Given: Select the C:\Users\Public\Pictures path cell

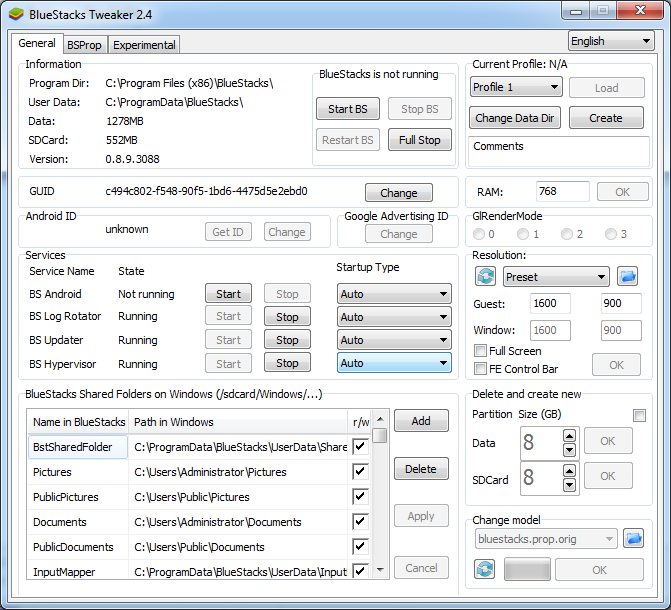Looking at the screenshot, I should [x=238, y=497].
